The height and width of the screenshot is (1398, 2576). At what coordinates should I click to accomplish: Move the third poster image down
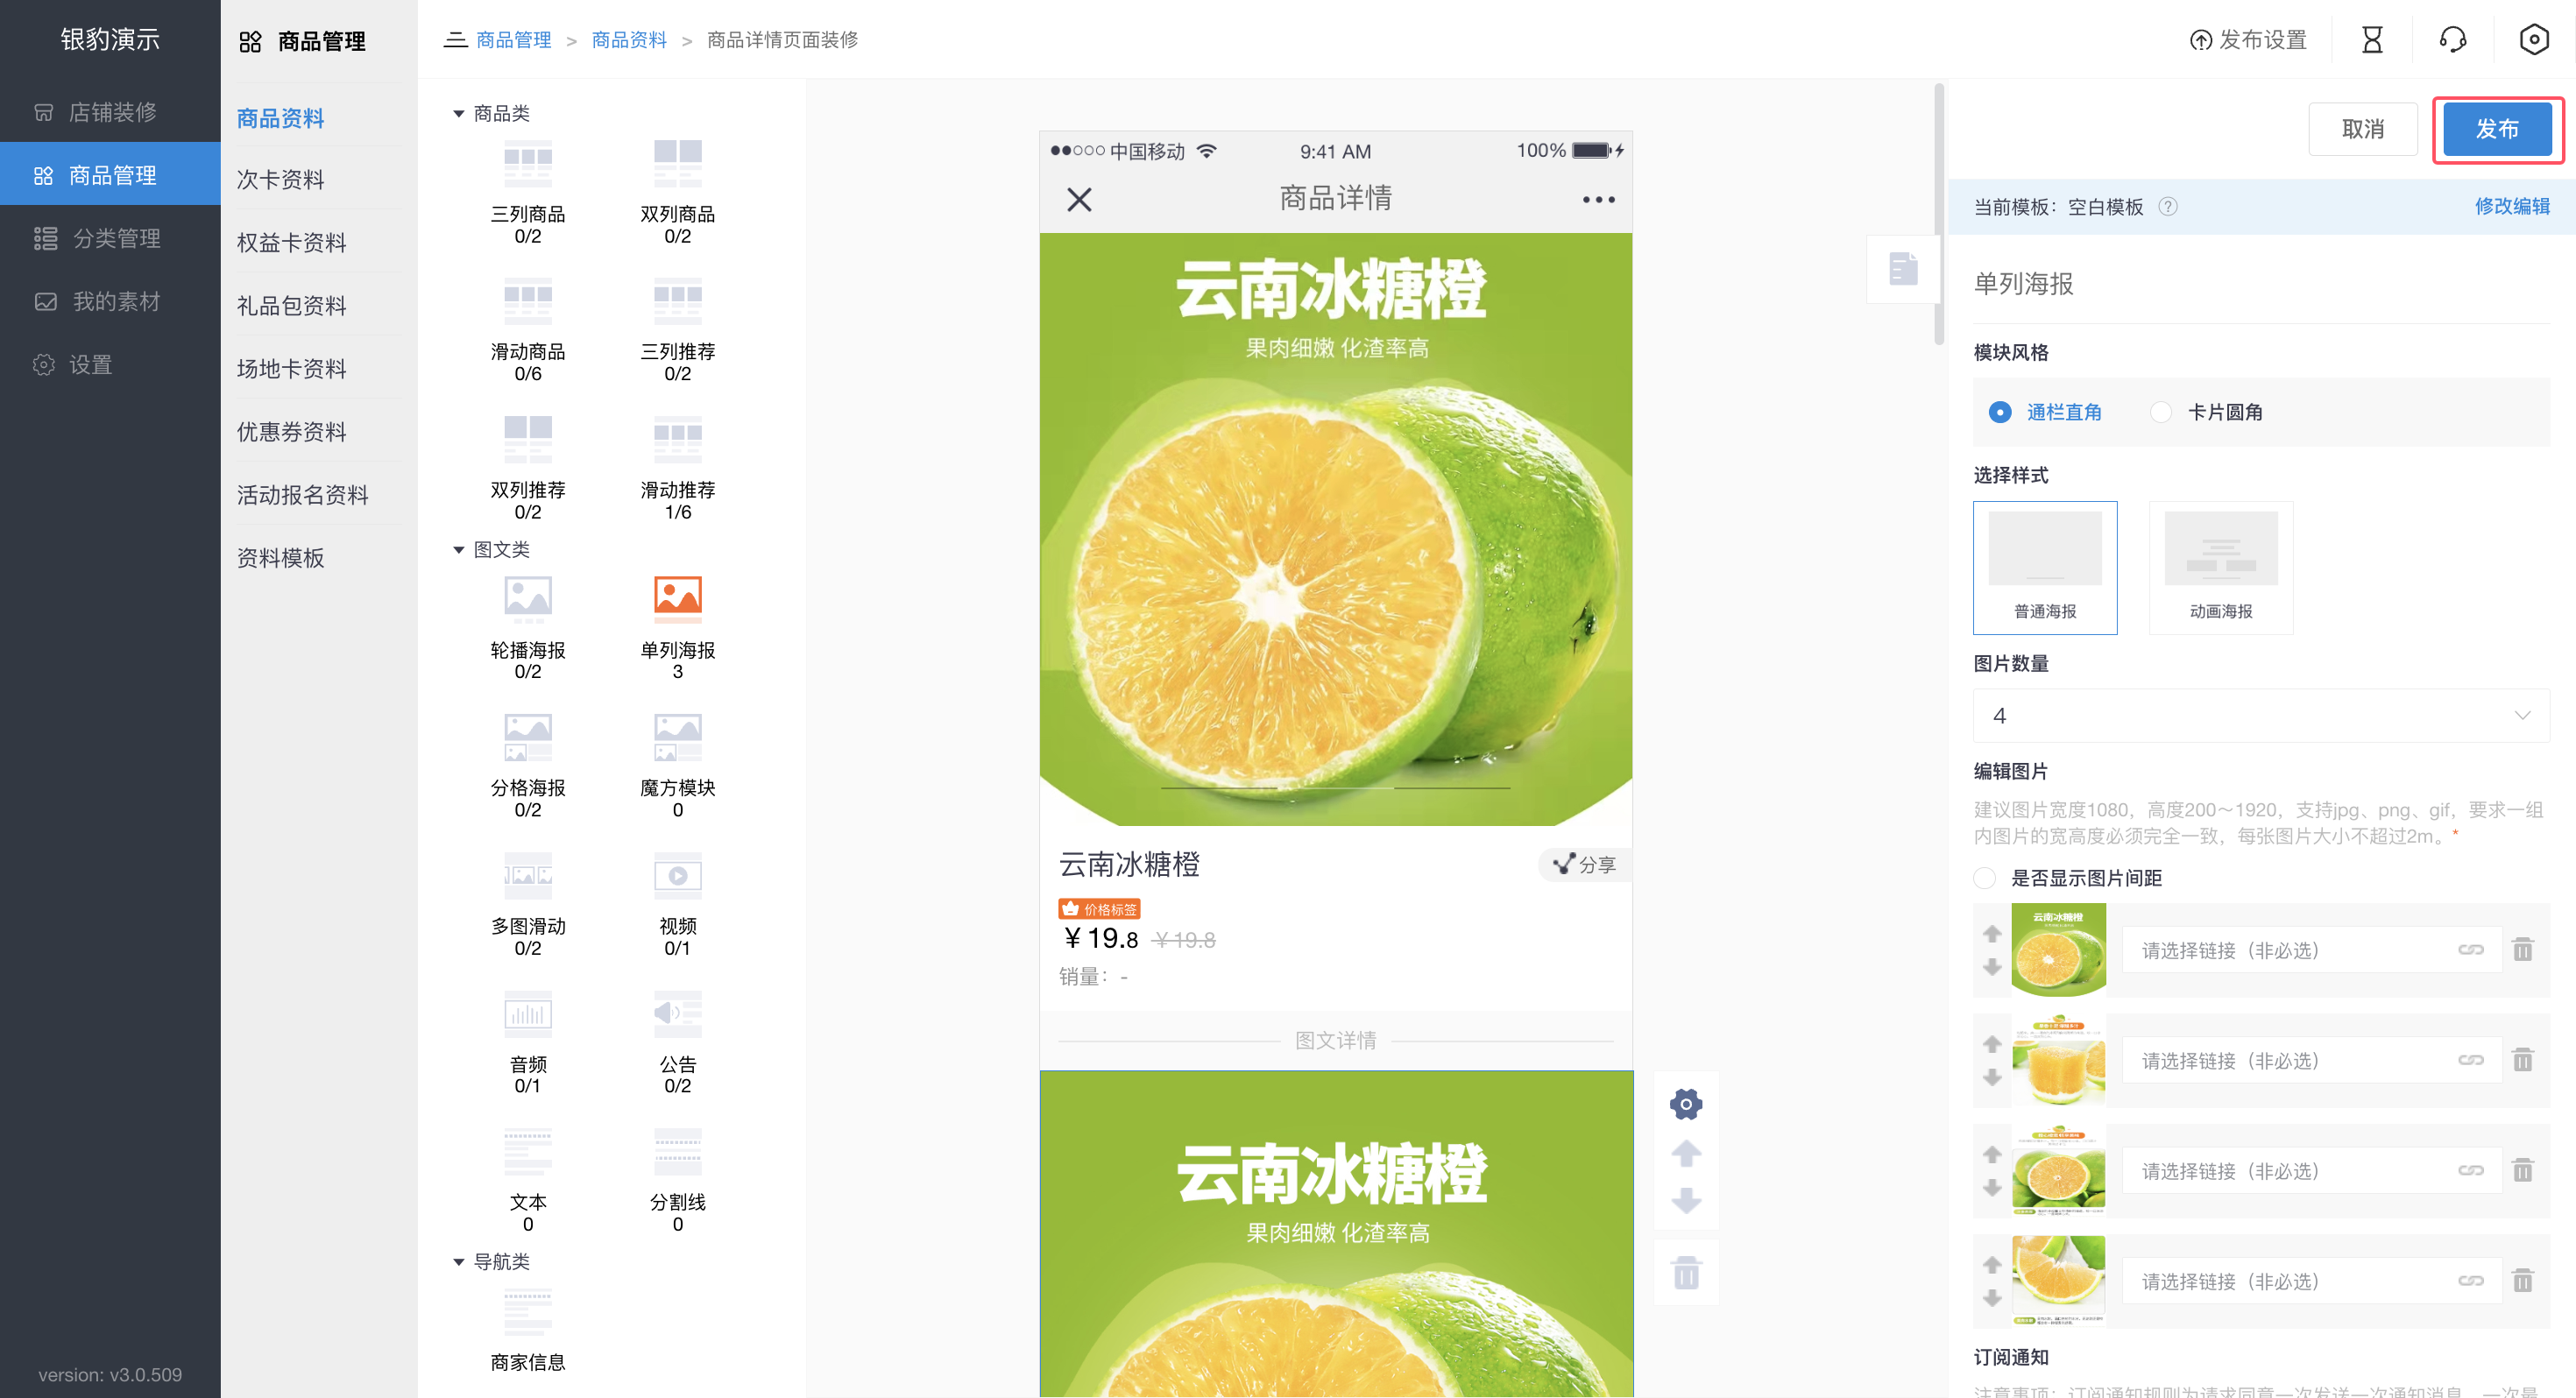pos(1992,1188)
